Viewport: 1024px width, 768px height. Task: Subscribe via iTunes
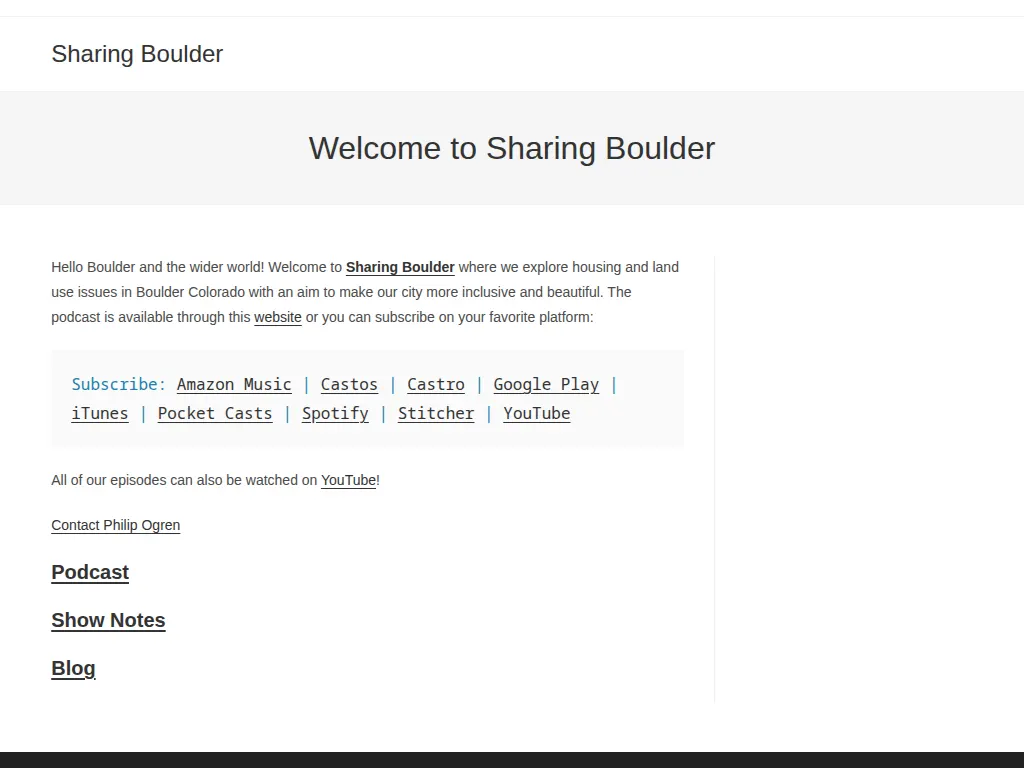click(x=100, y=413)
